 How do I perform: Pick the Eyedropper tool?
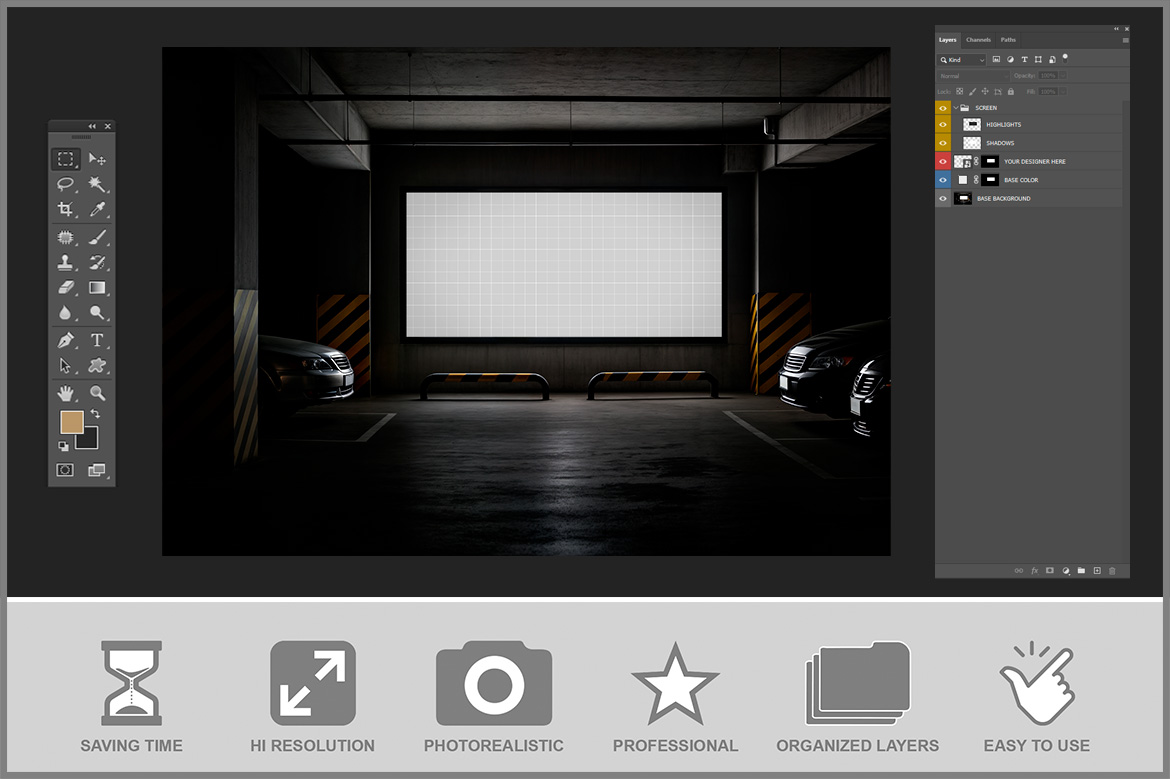tap(97, 210)
